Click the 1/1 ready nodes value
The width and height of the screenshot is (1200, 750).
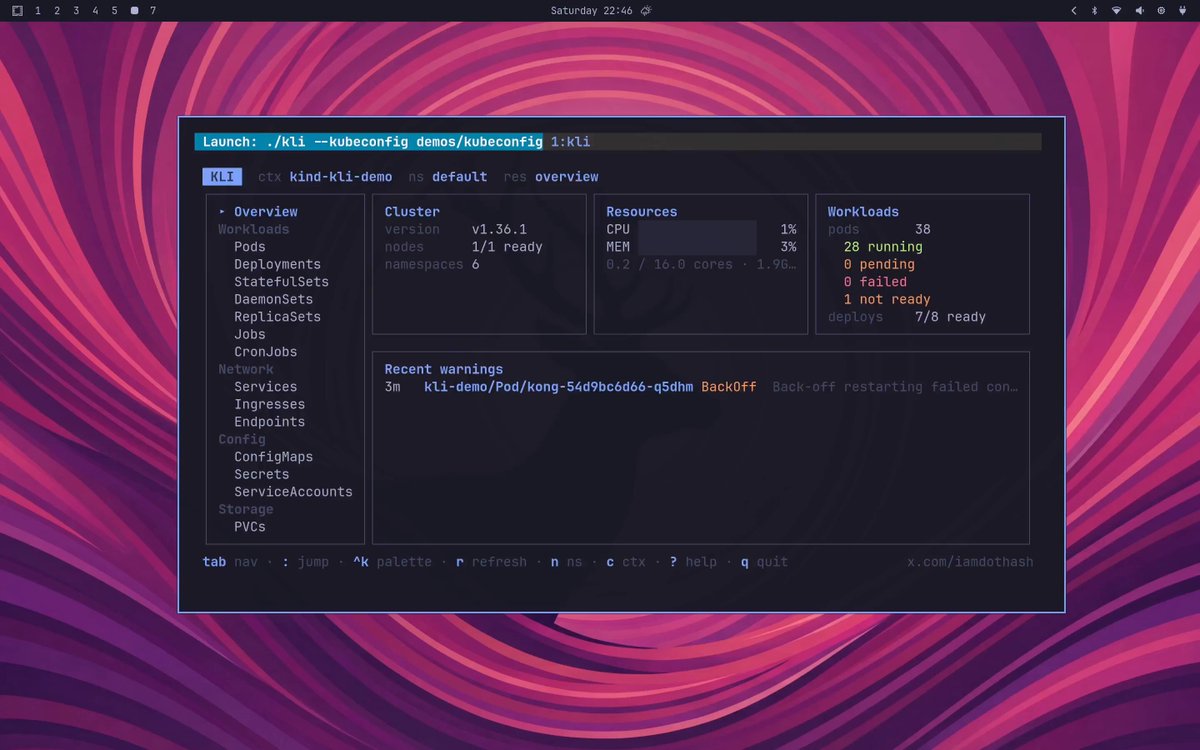(x=508, y=247)
